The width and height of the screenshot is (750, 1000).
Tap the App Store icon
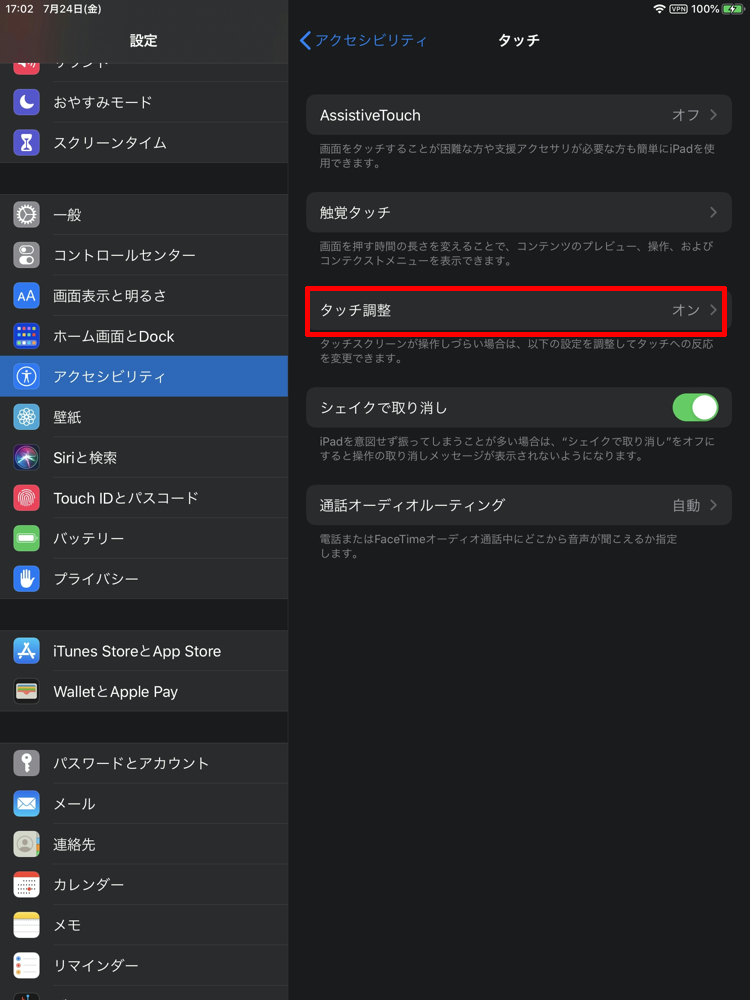(x=26, y=651)
